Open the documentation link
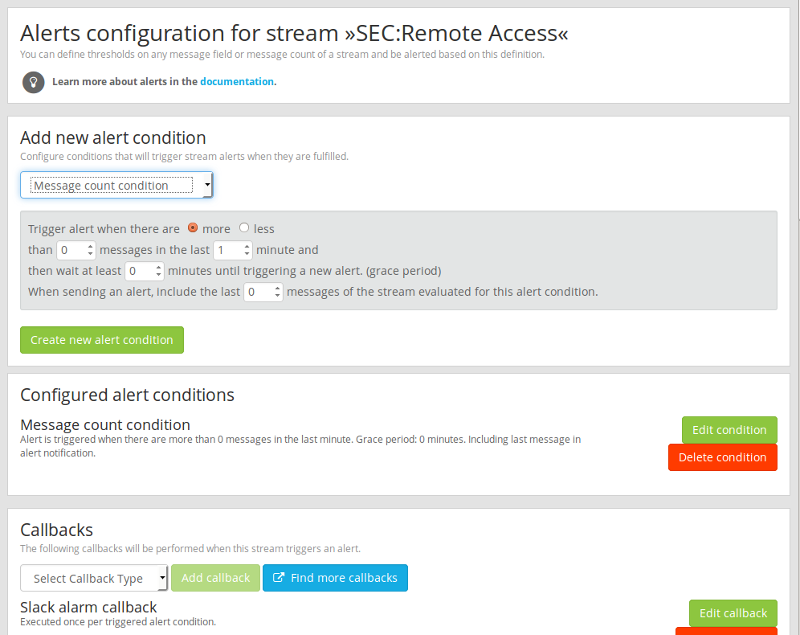 (x=236, y=82)
